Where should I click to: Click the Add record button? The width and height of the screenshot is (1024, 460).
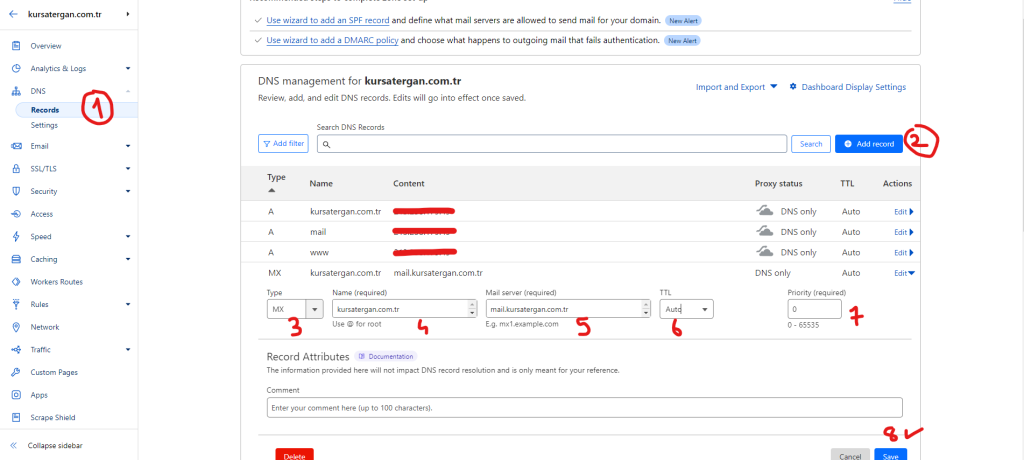click(x=869, y=144)
